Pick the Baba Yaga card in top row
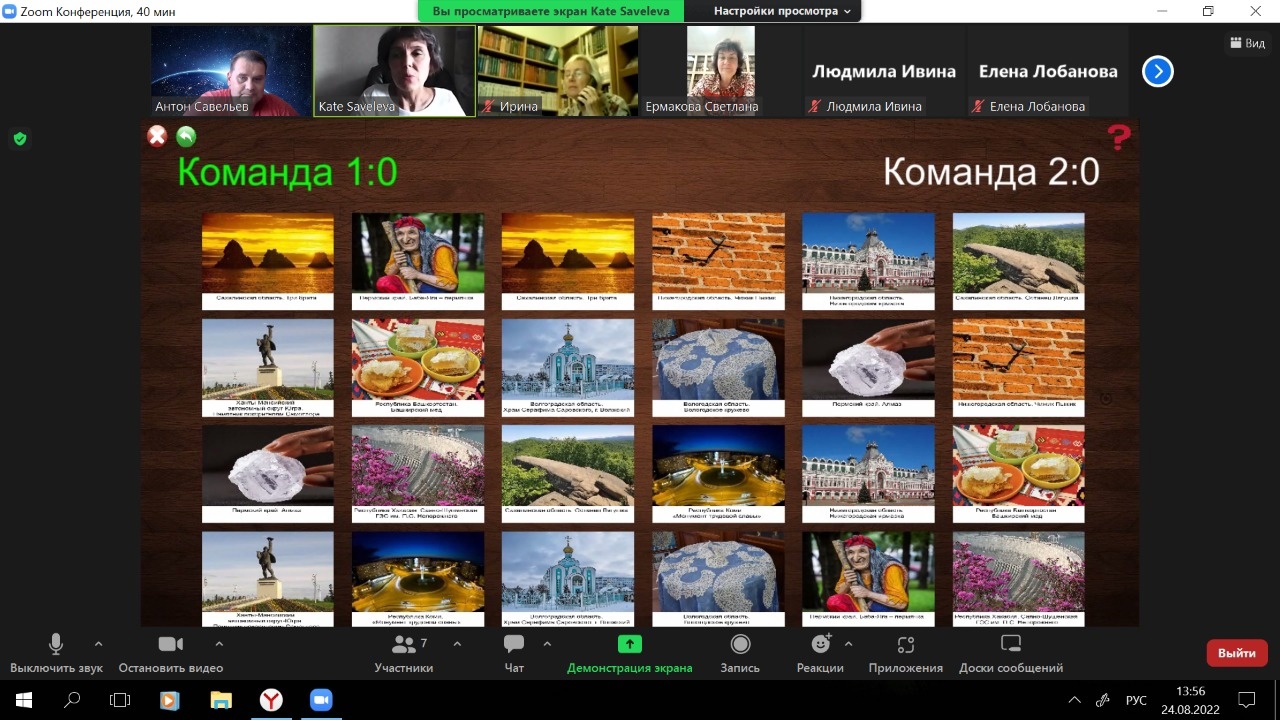Image resolution: width=1280 pixels, height=720 pixels. click(418, 260)
